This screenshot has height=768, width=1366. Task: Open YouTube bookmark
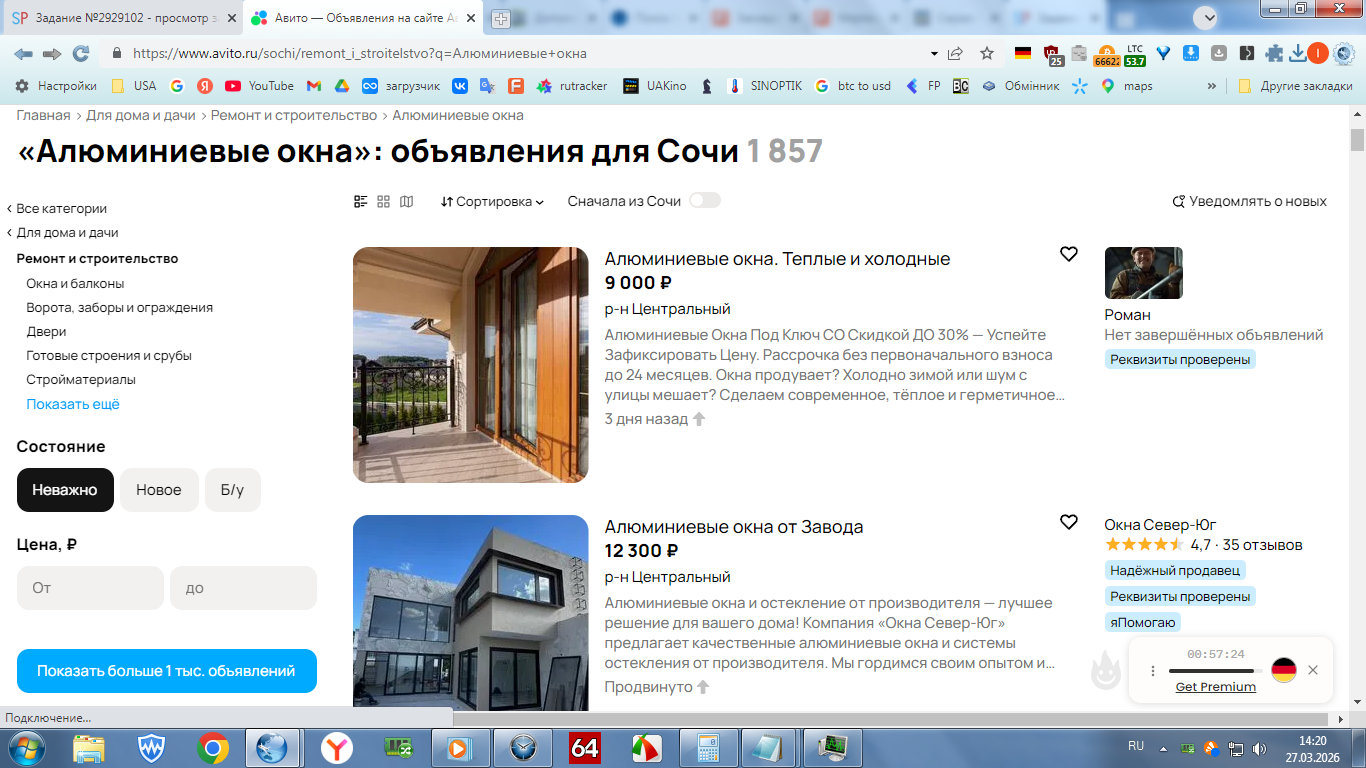(259, 86)
